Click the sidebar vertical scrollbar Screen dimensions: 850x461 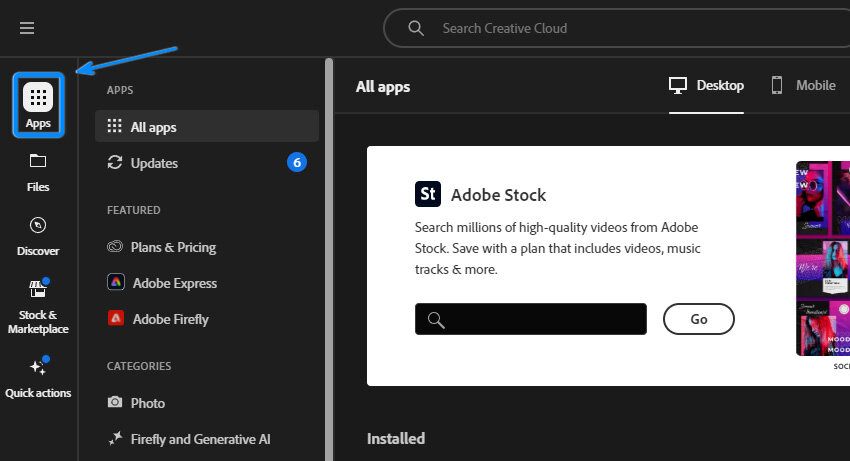(329, 259)
